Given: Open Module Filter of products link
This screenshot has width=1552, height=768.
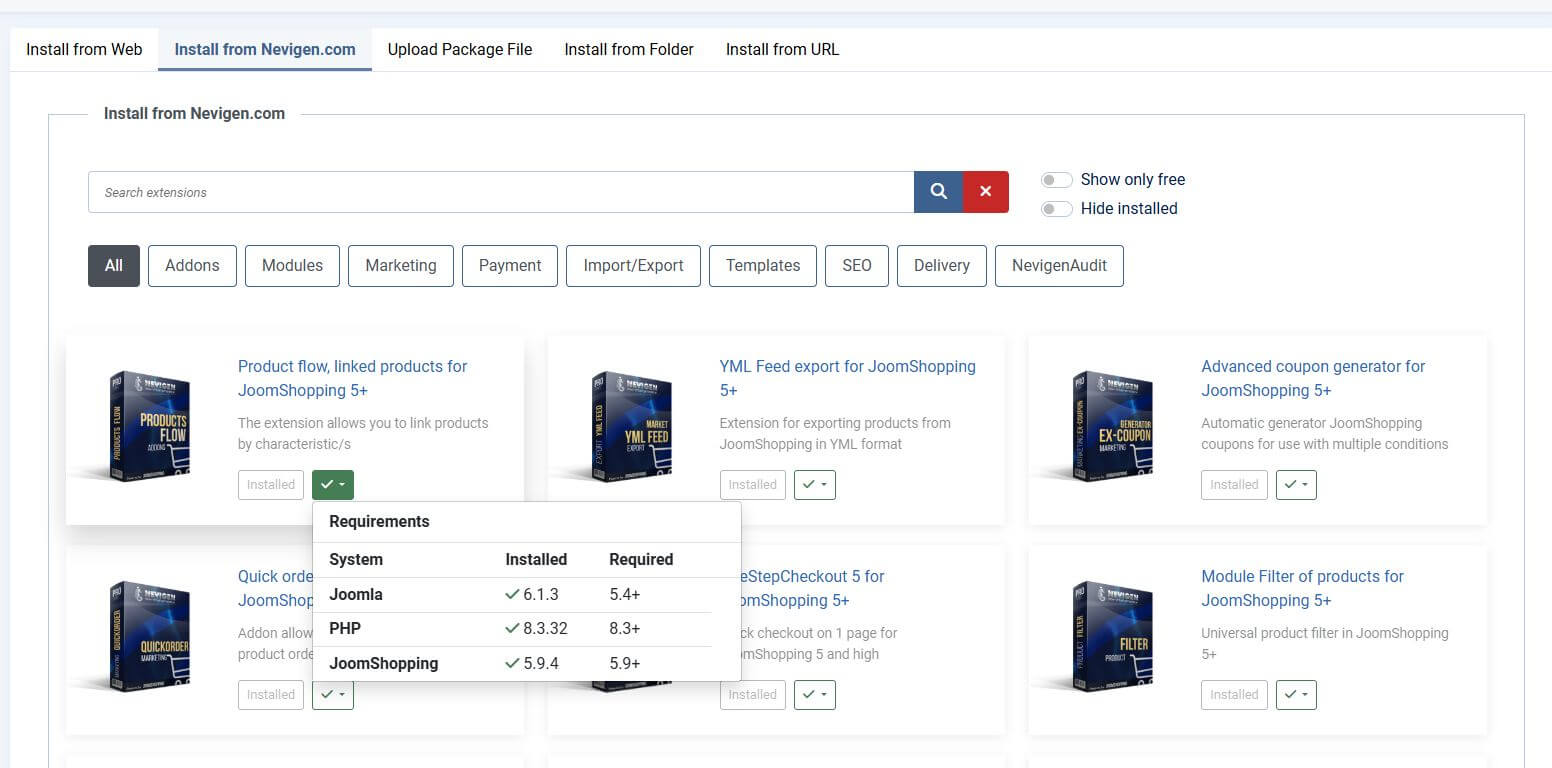Looking at the screenshot, I should coord(1302,588).
